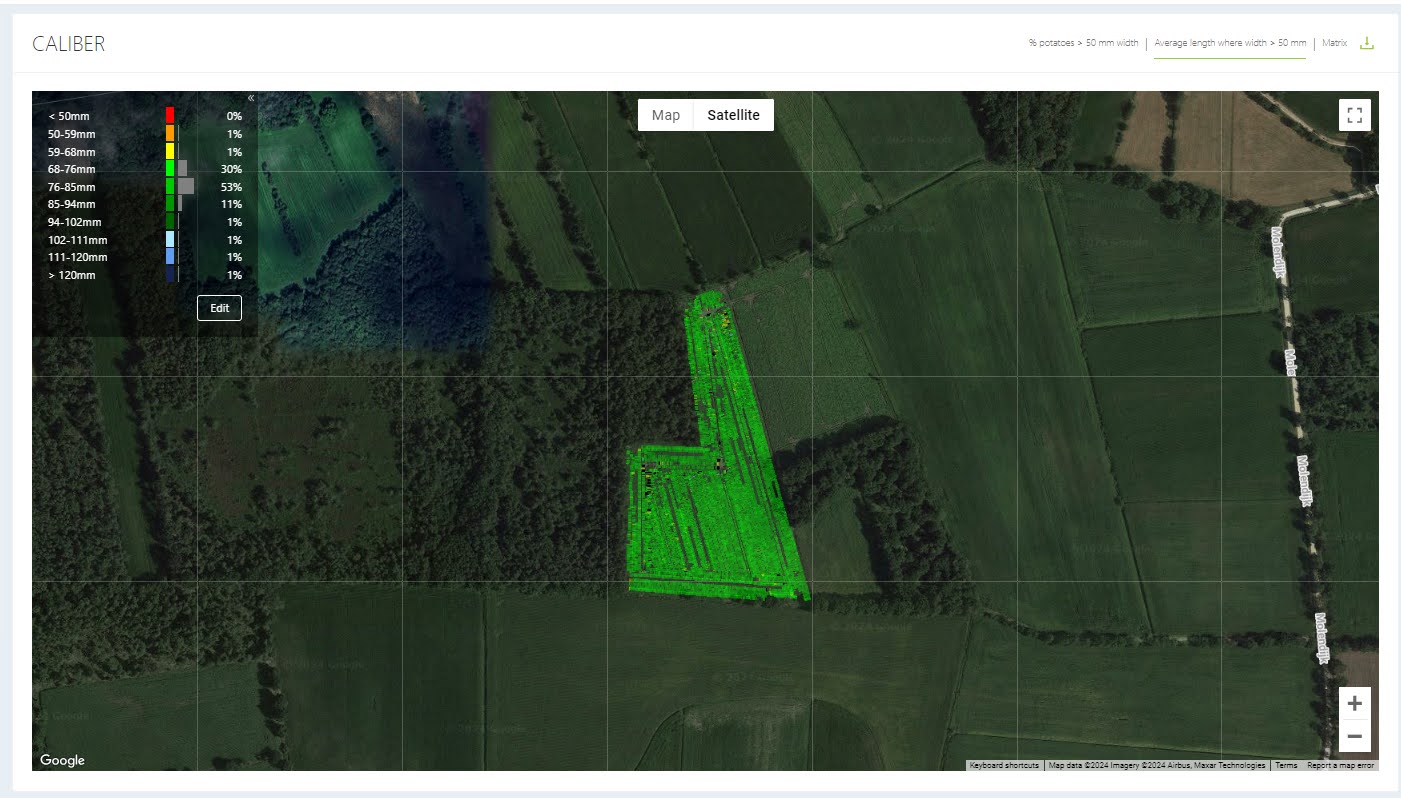Open the Matrix tab
The image size is (1401, 798).
[1334, 44]
